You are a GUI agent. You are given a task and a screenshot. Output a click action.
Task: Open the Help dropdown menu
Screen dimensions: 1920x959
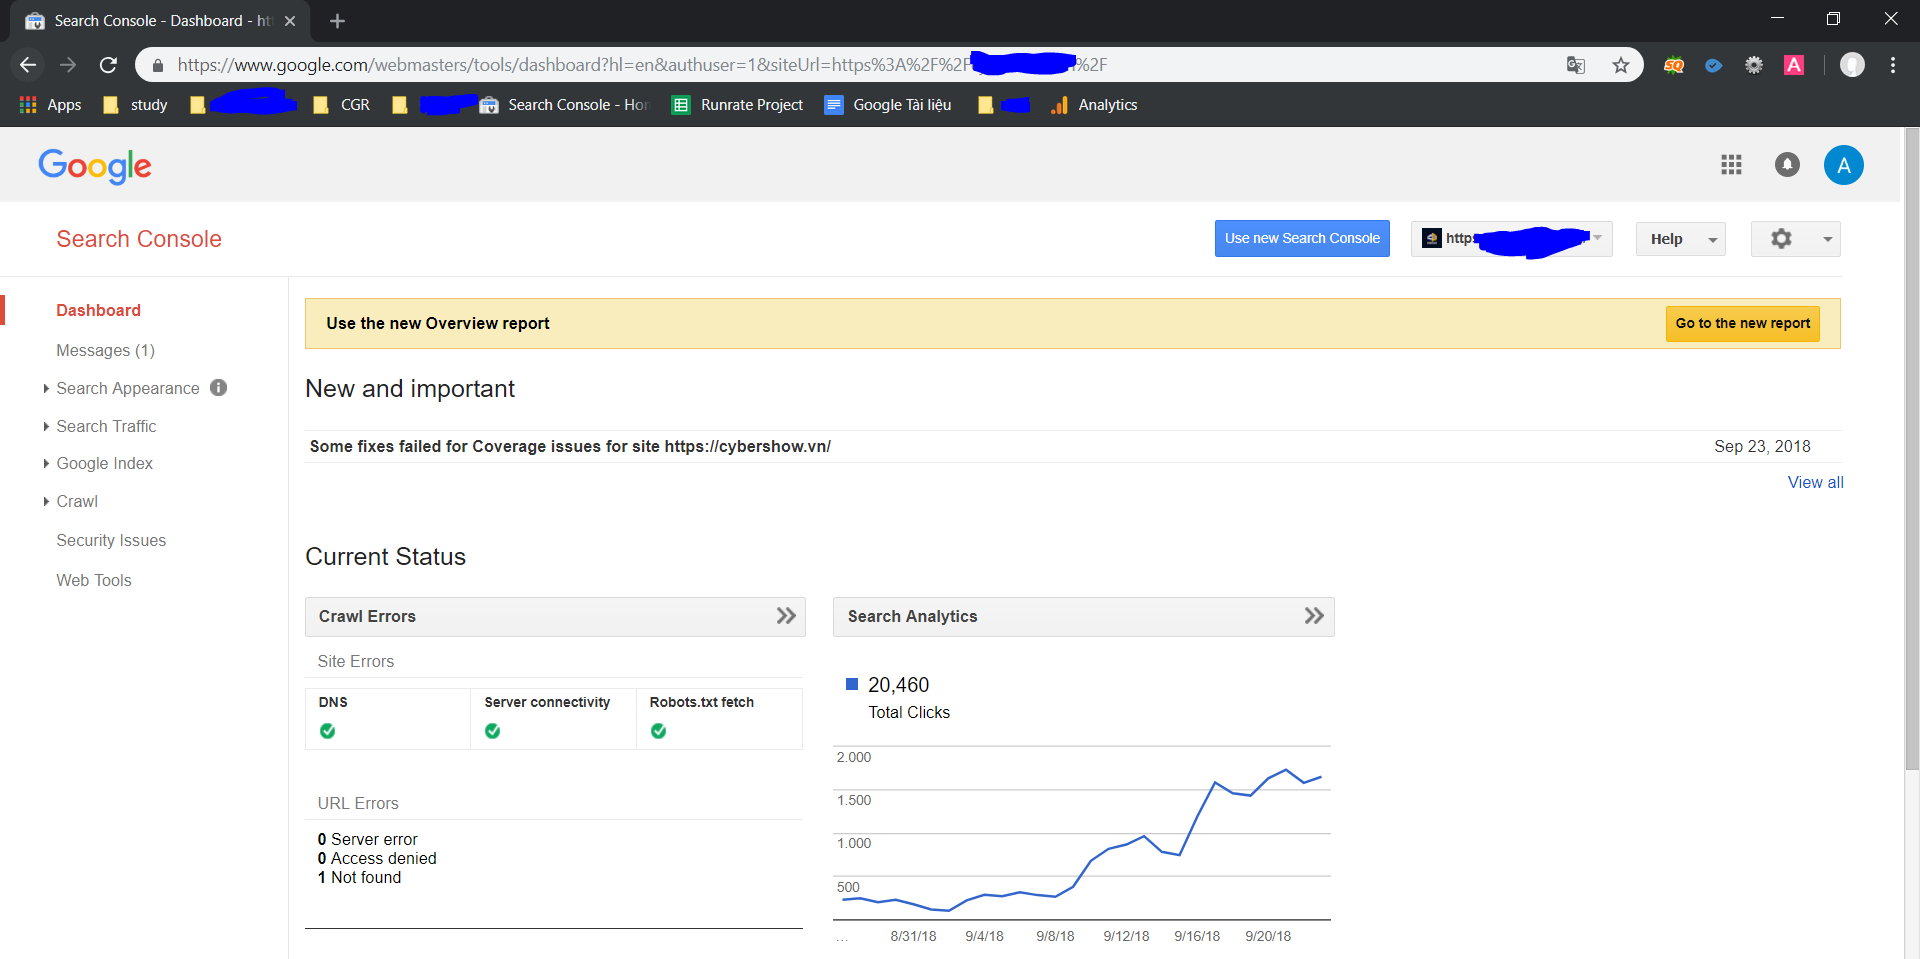(1680, 239)
